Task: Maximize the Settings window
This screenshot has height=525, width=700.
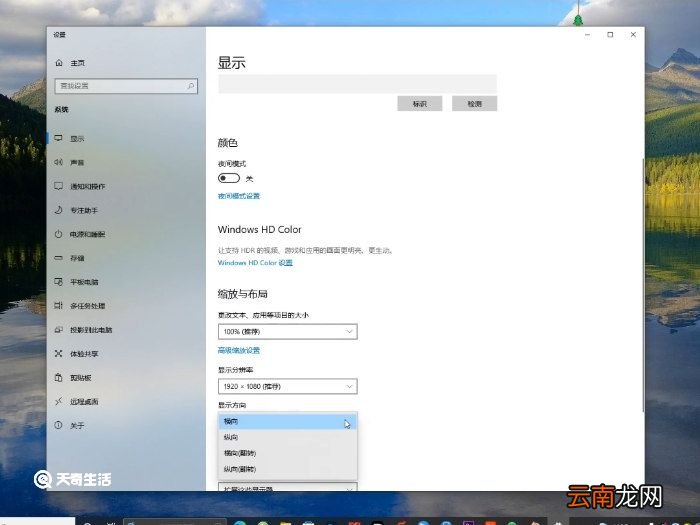Action: pyautogui.click(x=610, y=35)
